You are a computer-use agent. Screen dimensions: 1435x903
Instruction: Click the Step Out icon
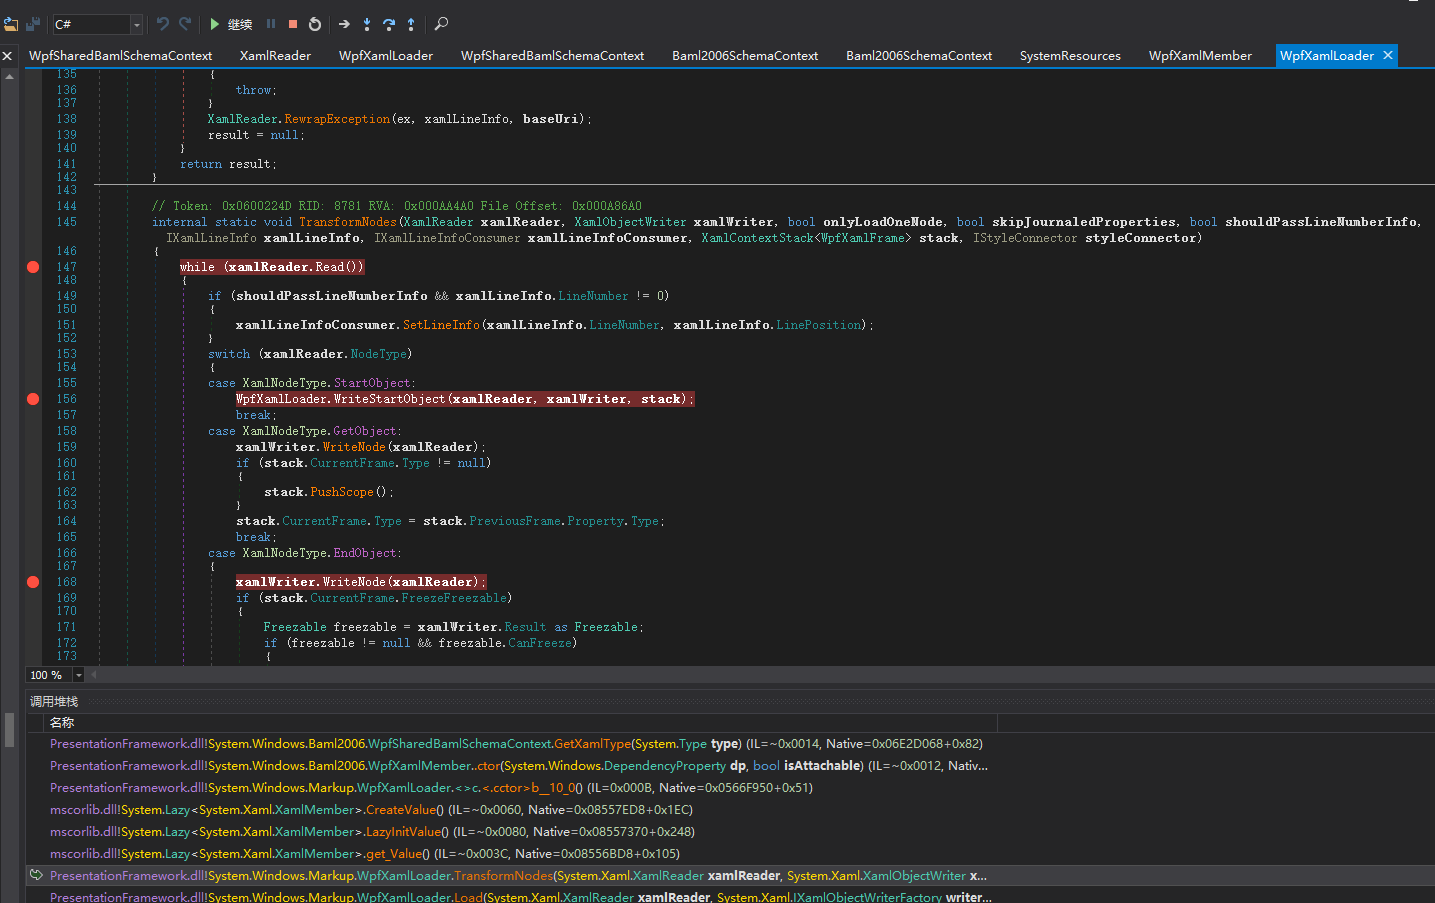coord(411,24)
